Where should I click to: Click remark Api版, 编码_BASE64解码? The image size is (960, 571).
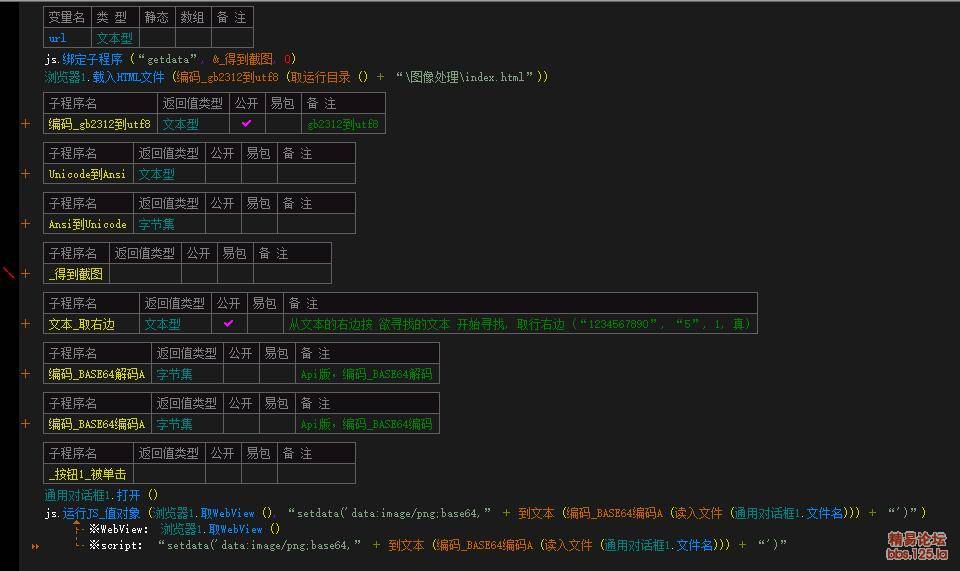coord(366,374)
